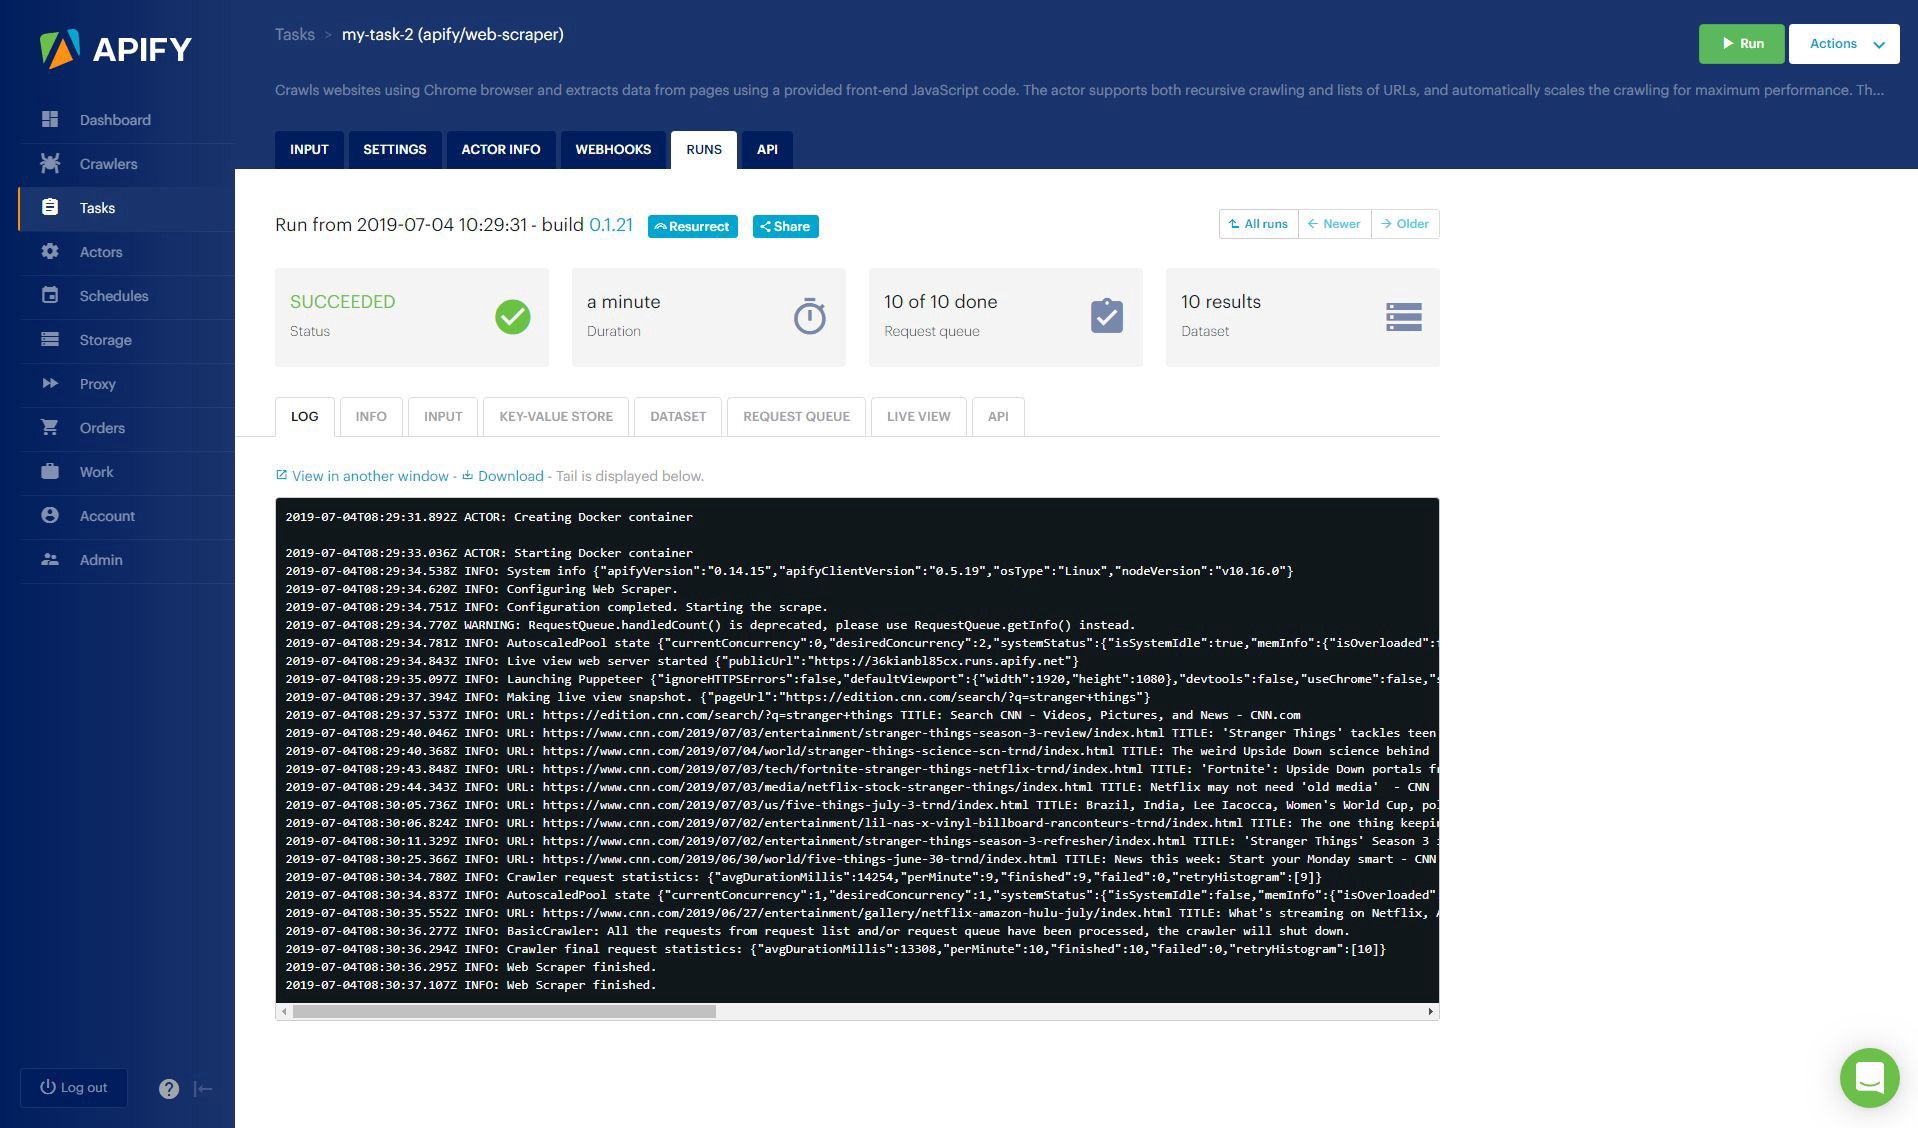Go to the Newer run
This screenshot has width=1918, height=1128.
click(x=1334, y=224)
